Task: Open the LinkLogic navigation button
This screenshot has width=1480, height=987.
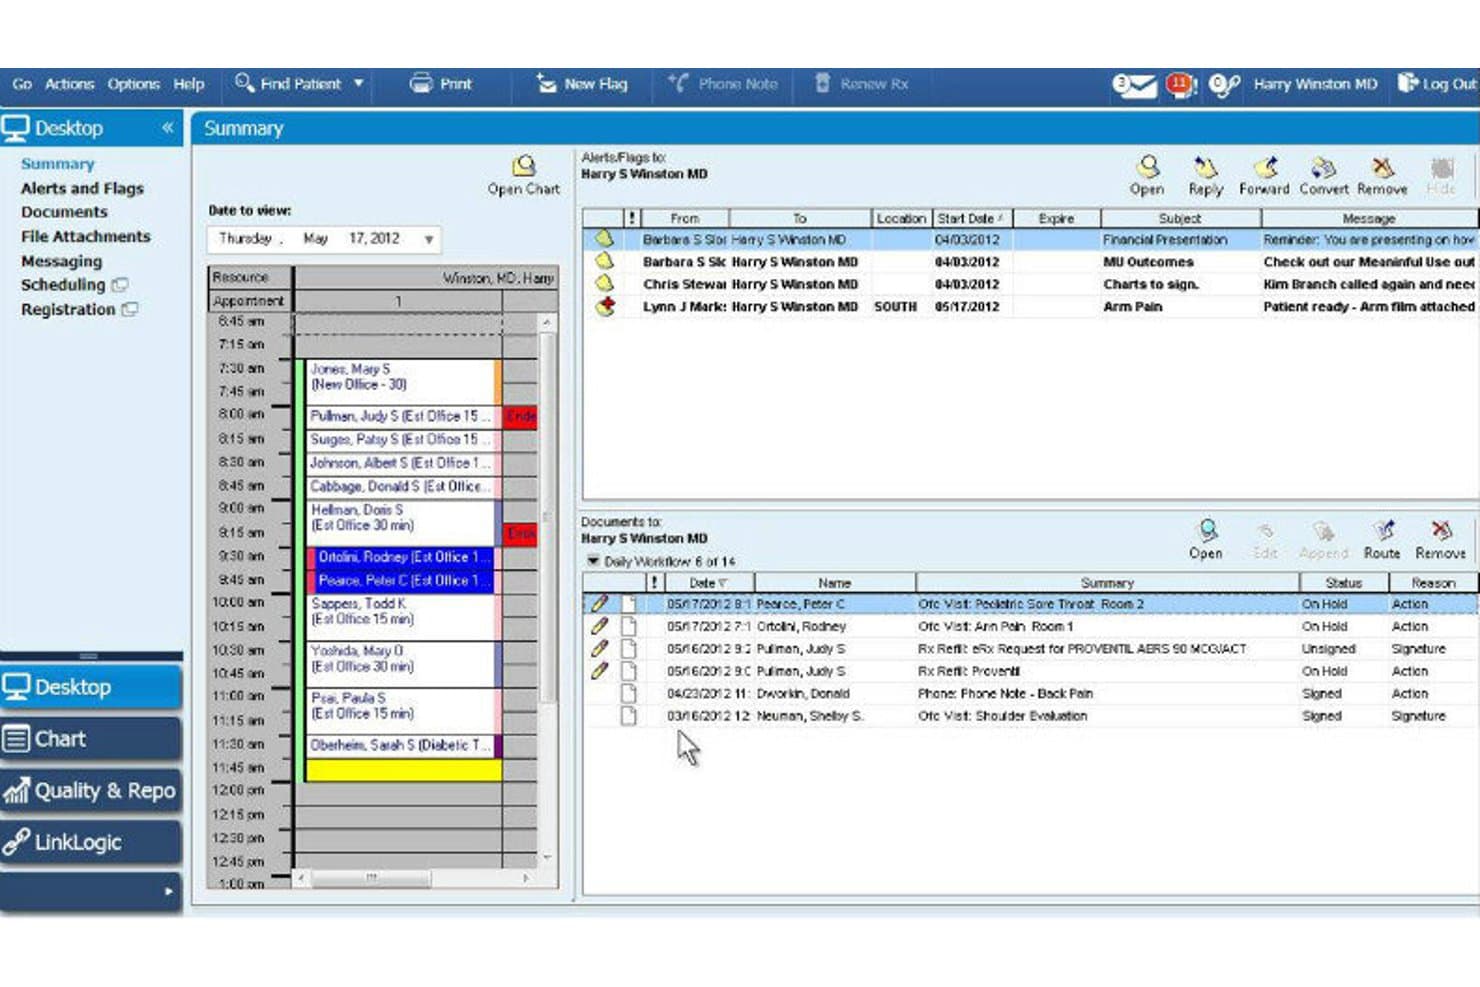Action: point(91,842)
